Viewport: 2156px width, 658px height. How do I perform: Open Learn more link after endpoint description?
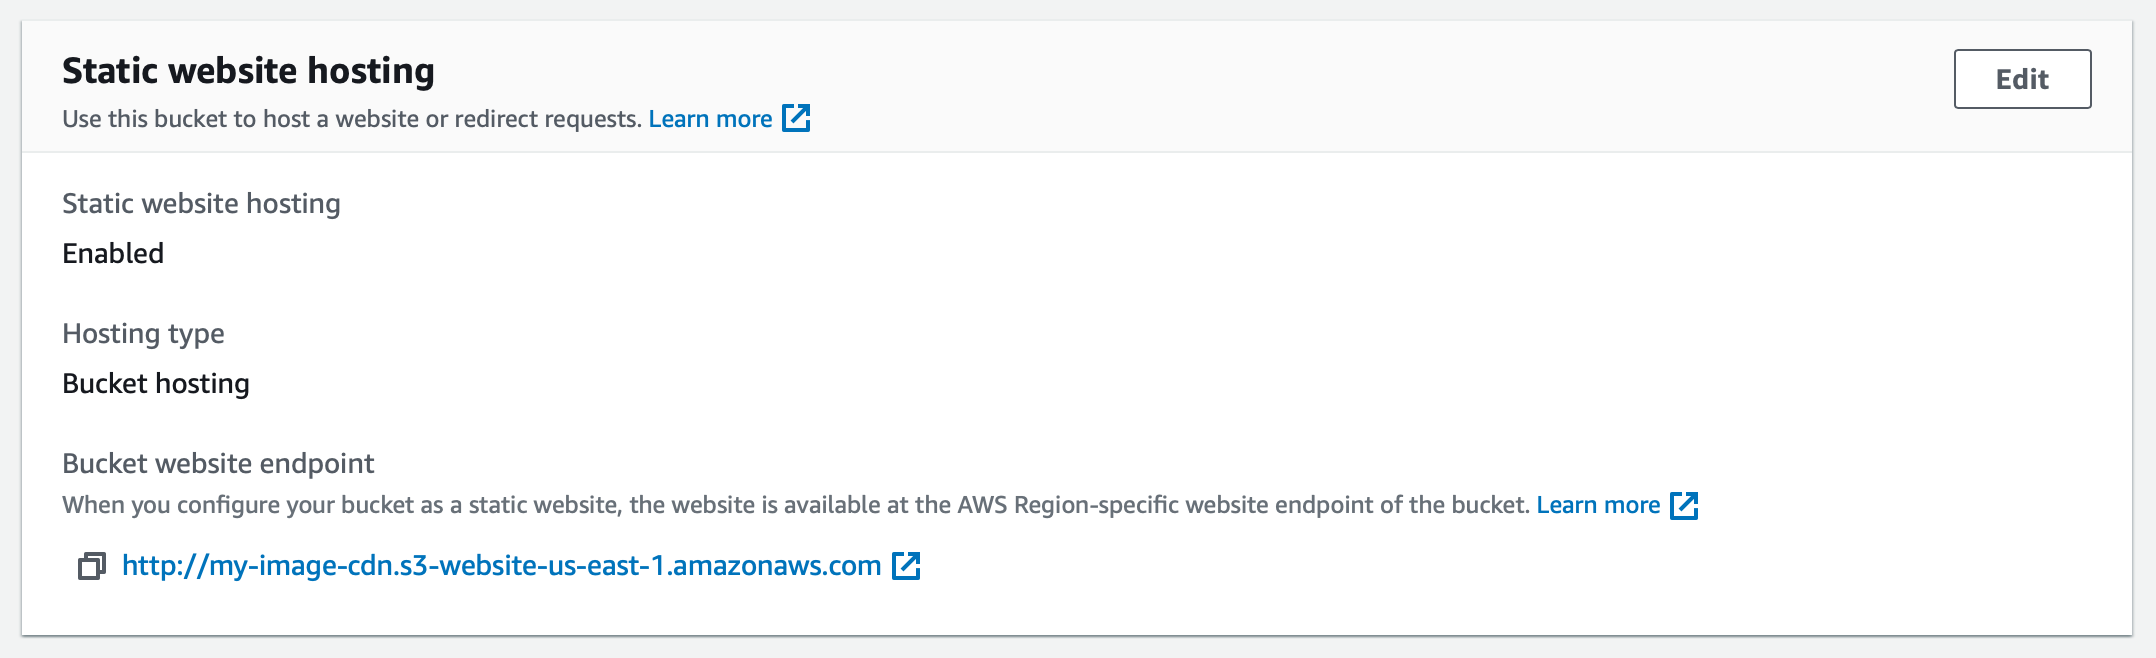pos(1598,505)
